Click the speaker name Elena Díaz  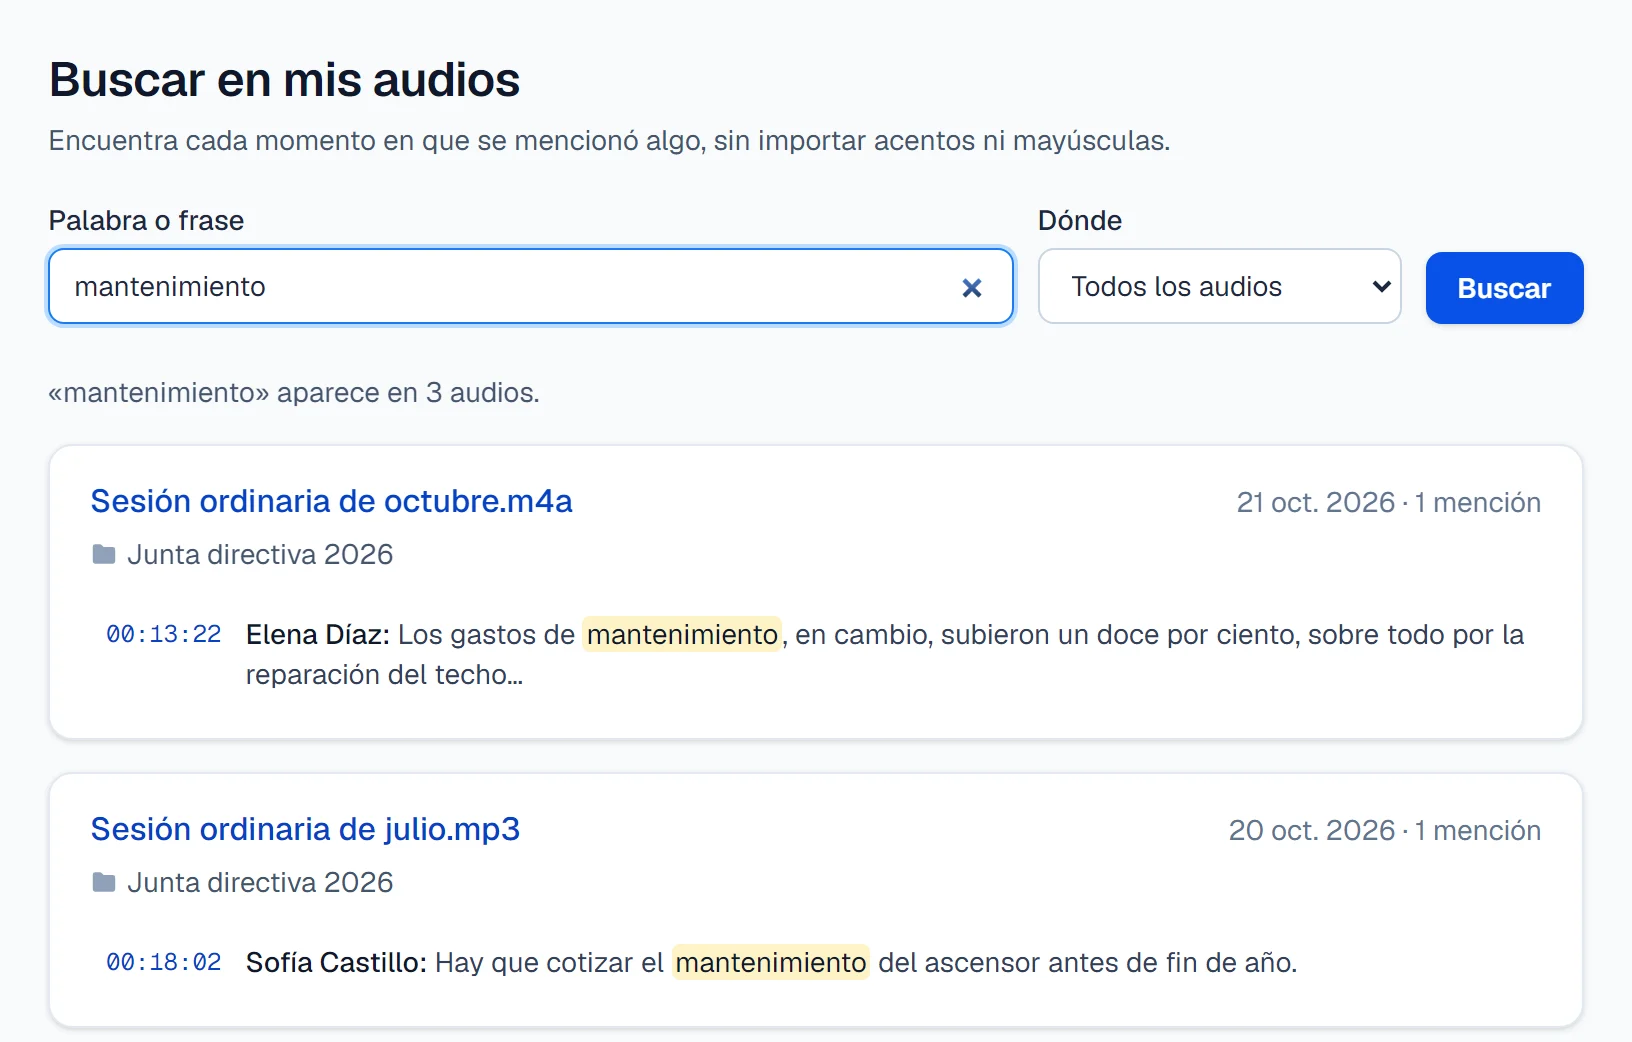[x=317, y=634]
